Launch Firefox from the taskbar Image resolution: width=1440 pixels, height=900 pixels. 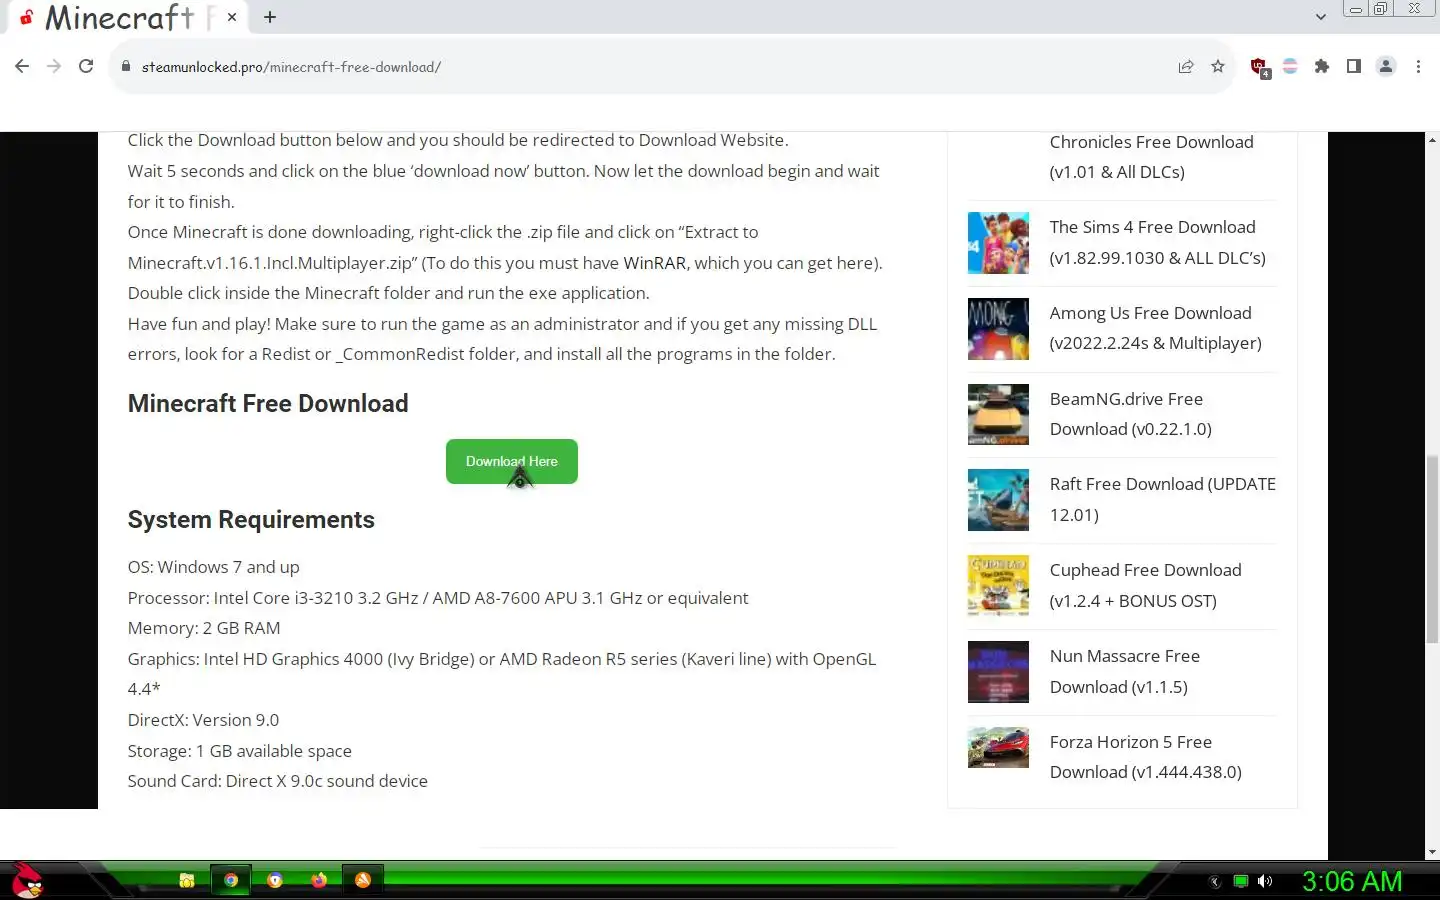[319, 880]
